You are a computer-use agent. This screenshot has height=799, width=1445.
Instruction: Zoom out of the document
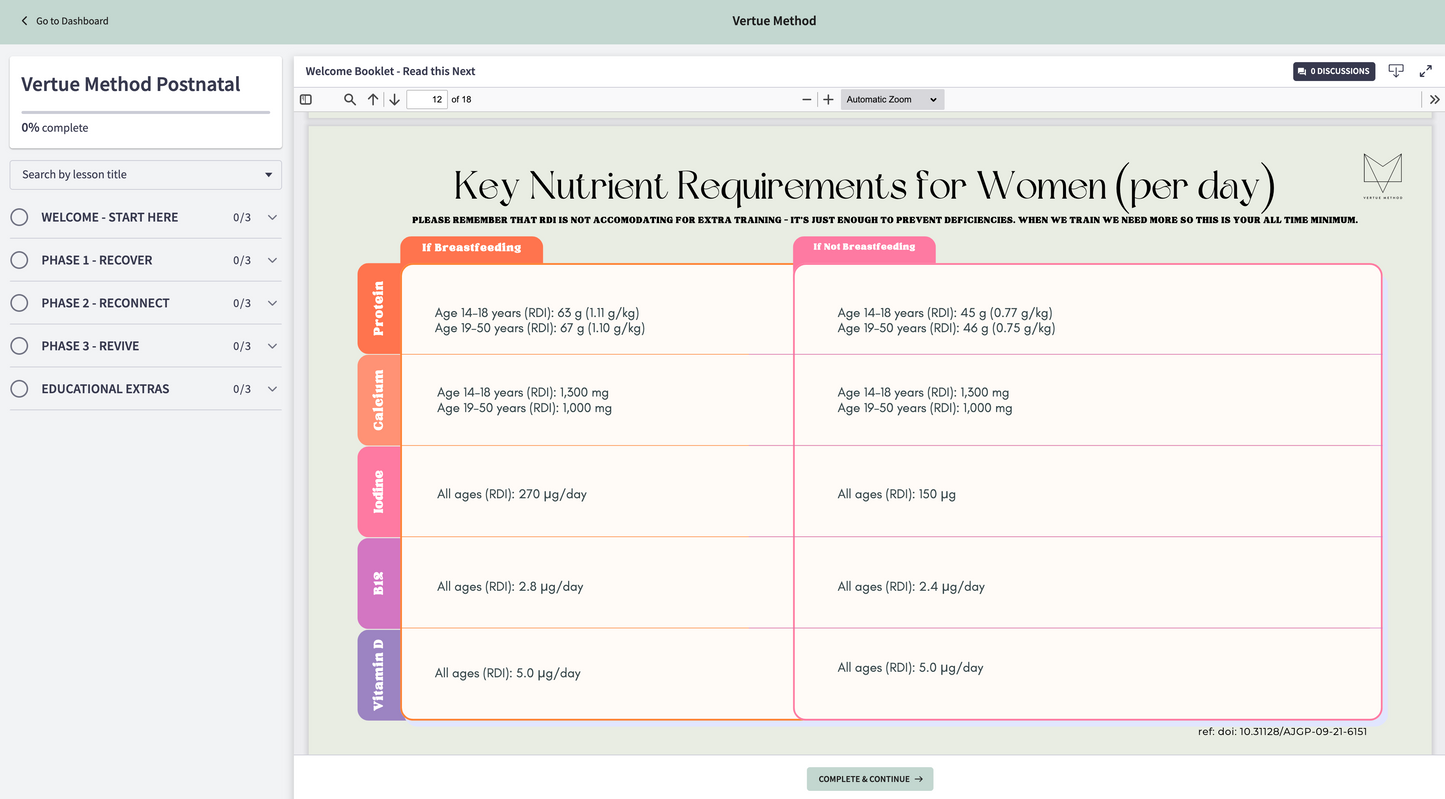[806, 99]
